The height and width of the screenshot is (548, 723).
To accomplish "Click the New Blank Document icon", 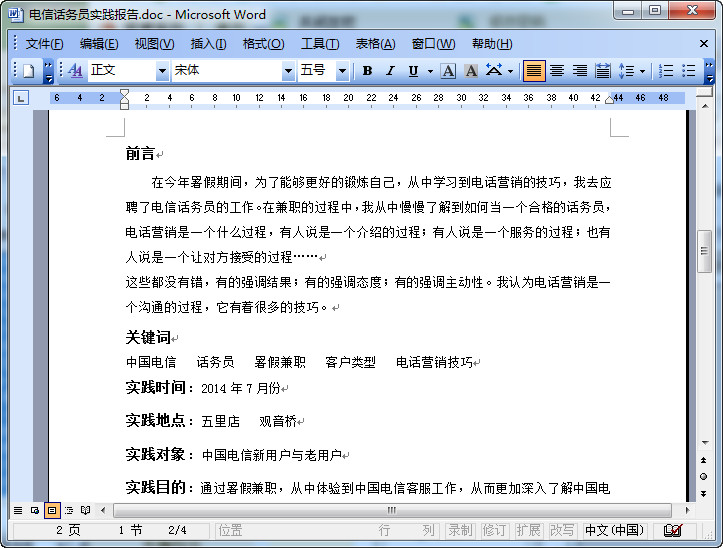I will pos(29,71).
